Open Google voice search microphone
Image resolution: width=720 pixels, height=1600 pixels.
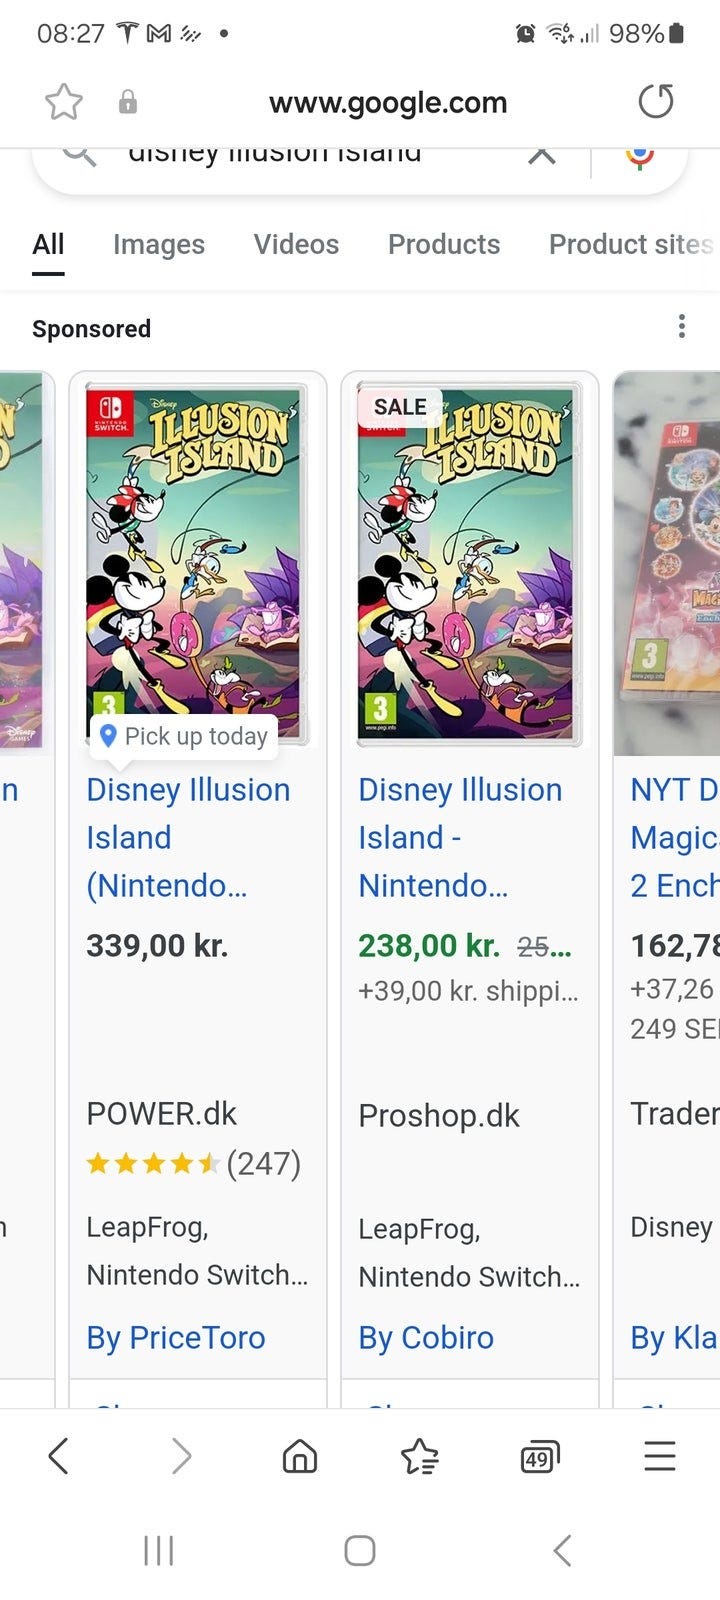pyautogui.click(x=640, y=157)
